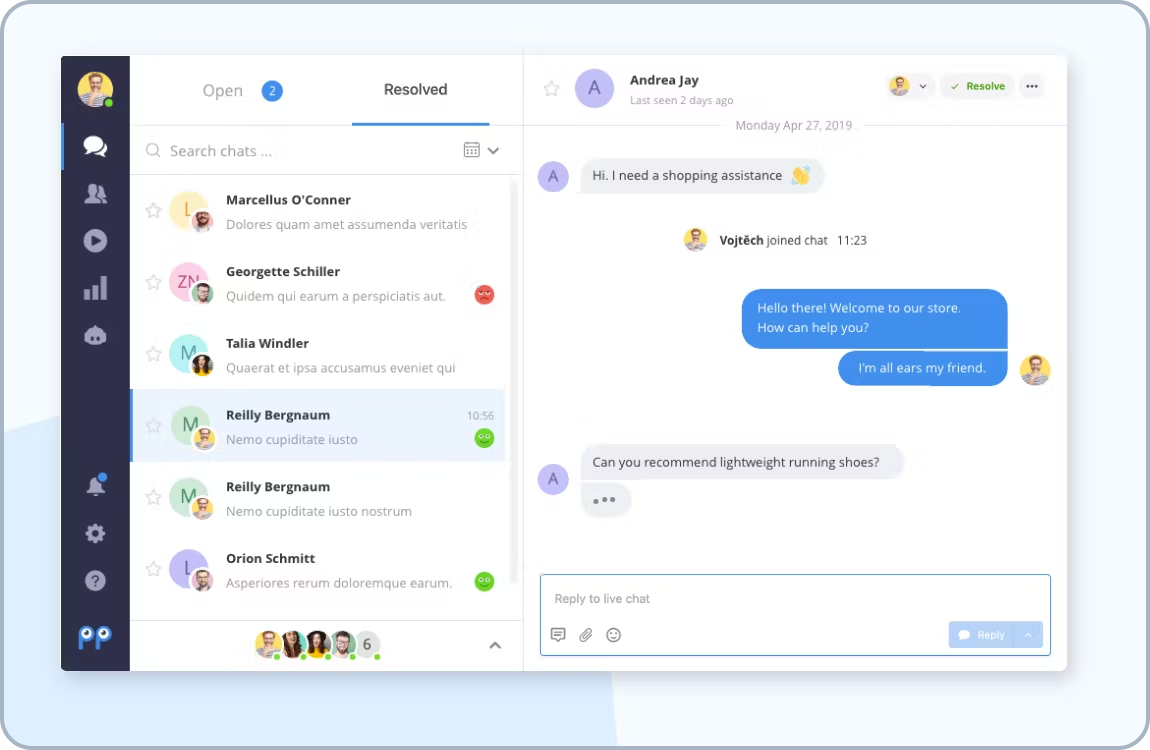Star the Andrea Jay conversation
The height and width of the screenshot is (750, 1150).
click(552, 89)
